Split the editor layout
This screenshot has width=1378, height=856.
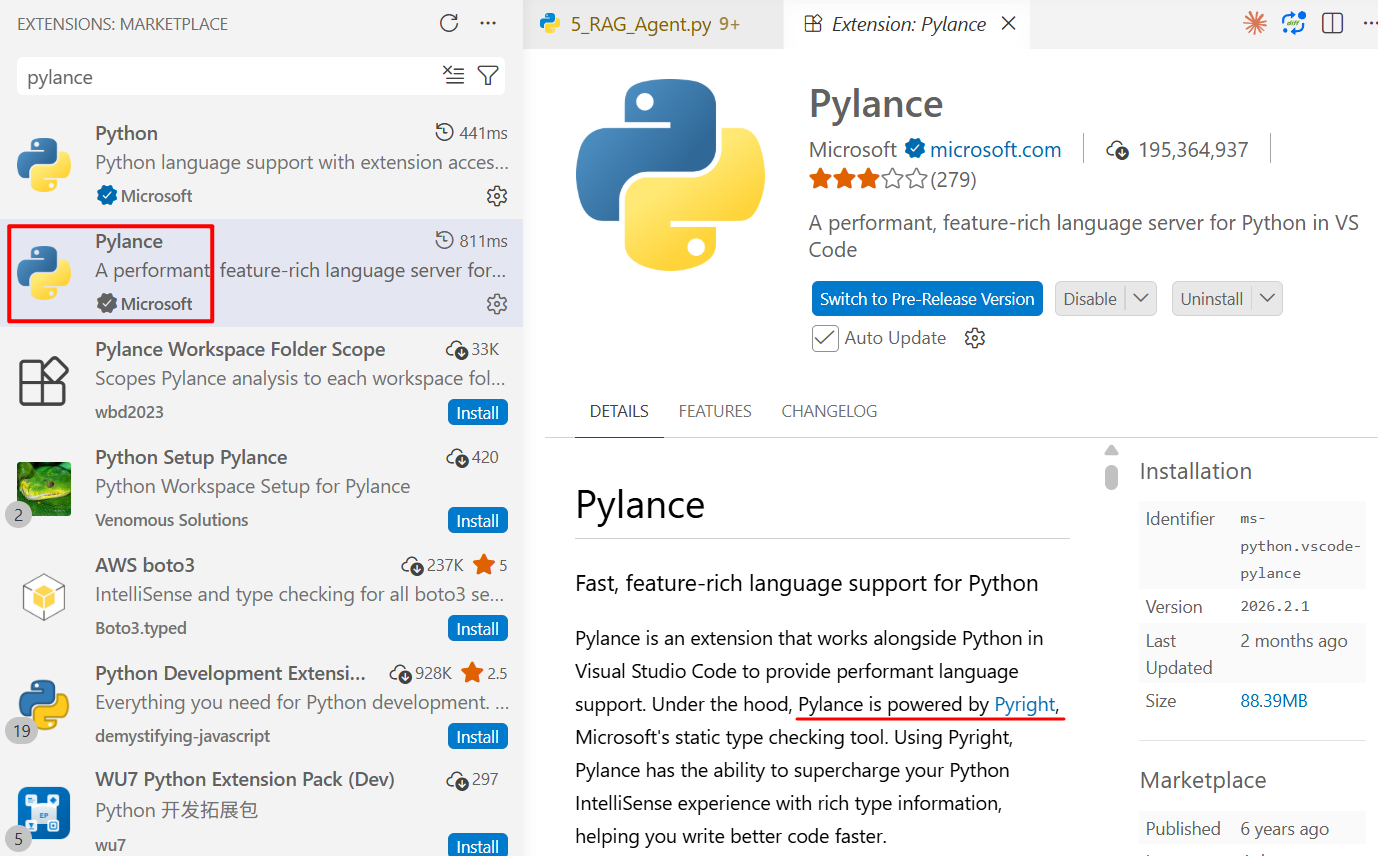click(1332, 23)
